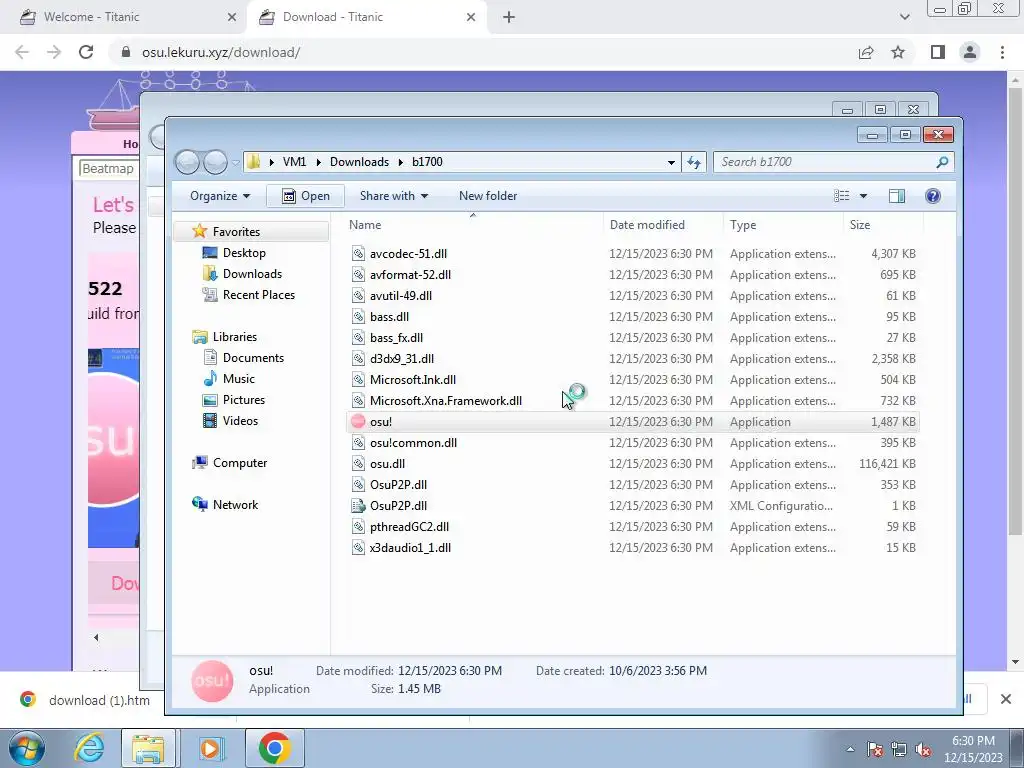Expand the recent pages arrow beside navigation buttons
Screen dimensions: 1024x768
pyautogui.click(x=236, y=163)
